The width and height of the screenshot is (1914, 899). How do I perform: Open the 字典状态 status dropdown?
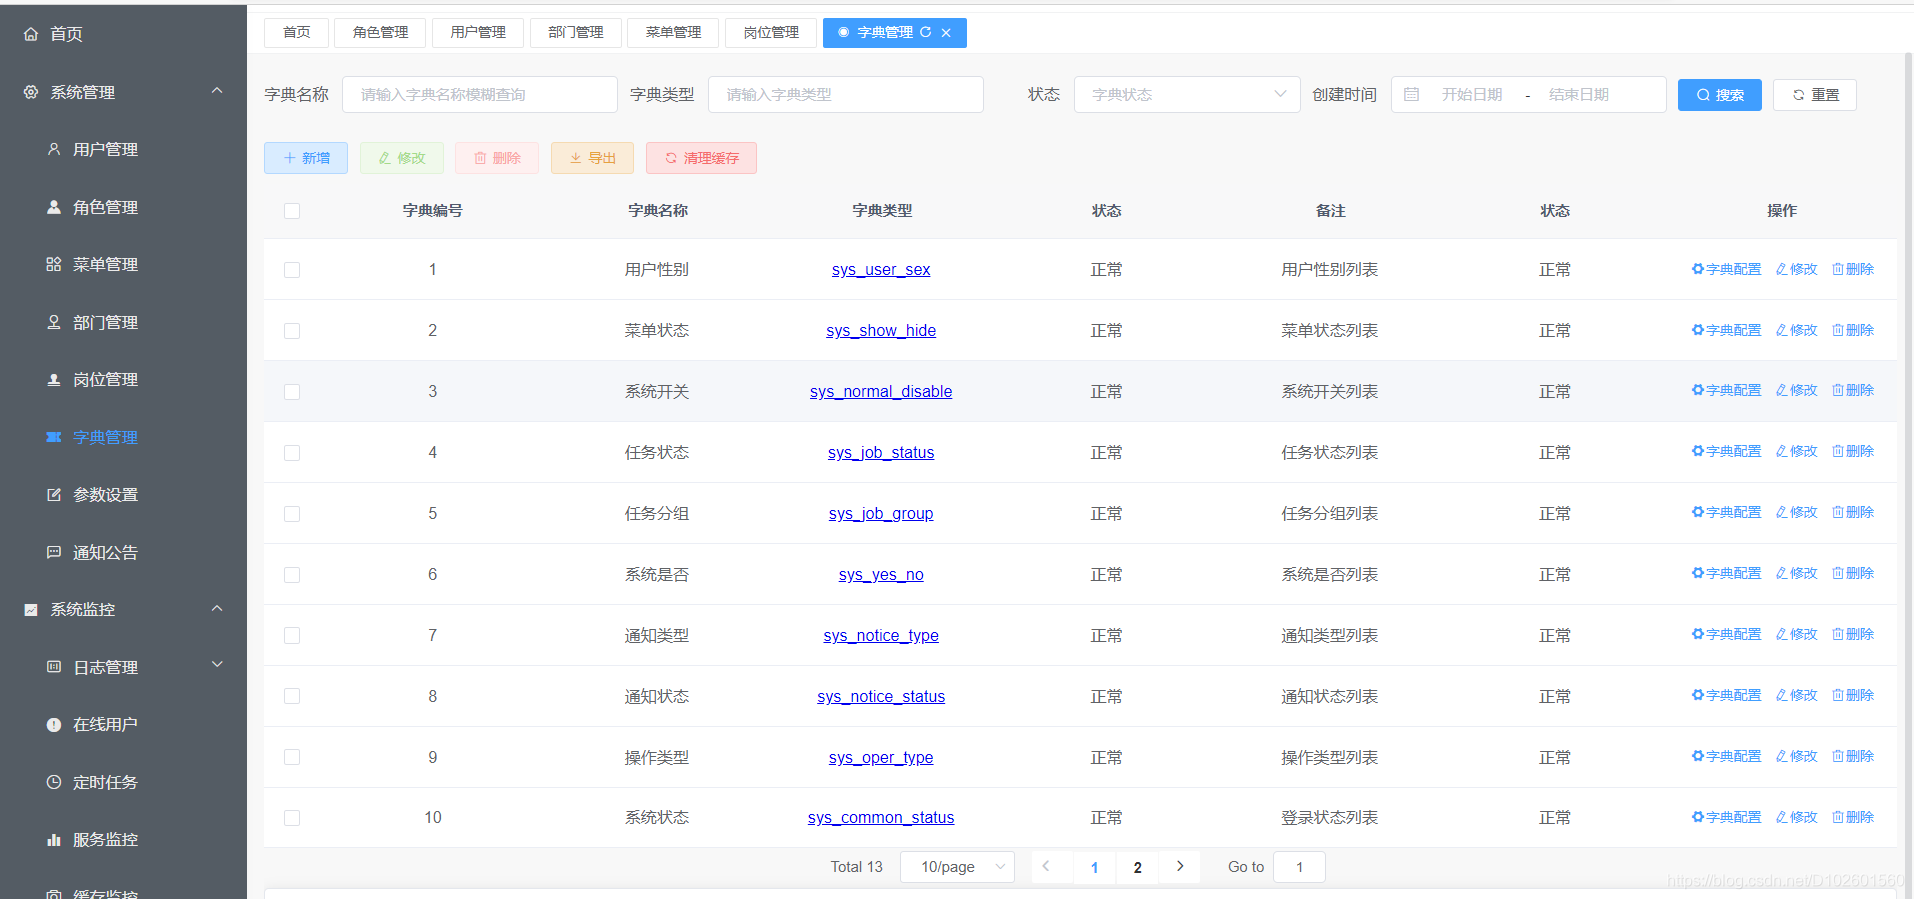1187,94
